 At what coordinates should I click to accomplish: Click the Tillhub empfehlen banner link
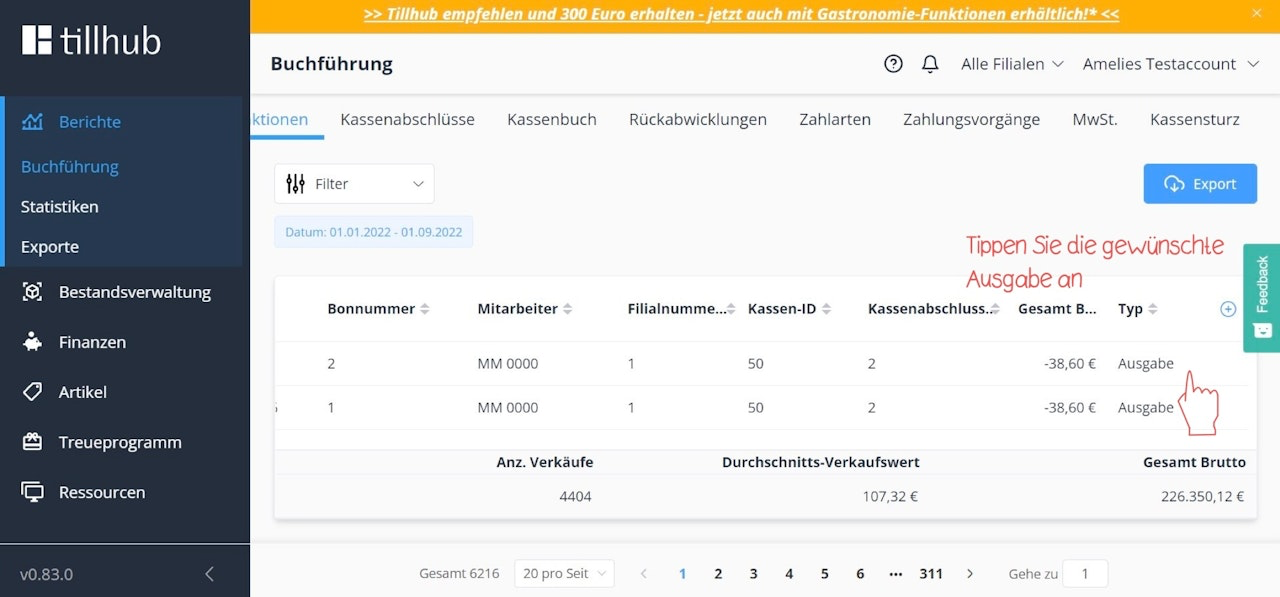click(x=741, y=14)
